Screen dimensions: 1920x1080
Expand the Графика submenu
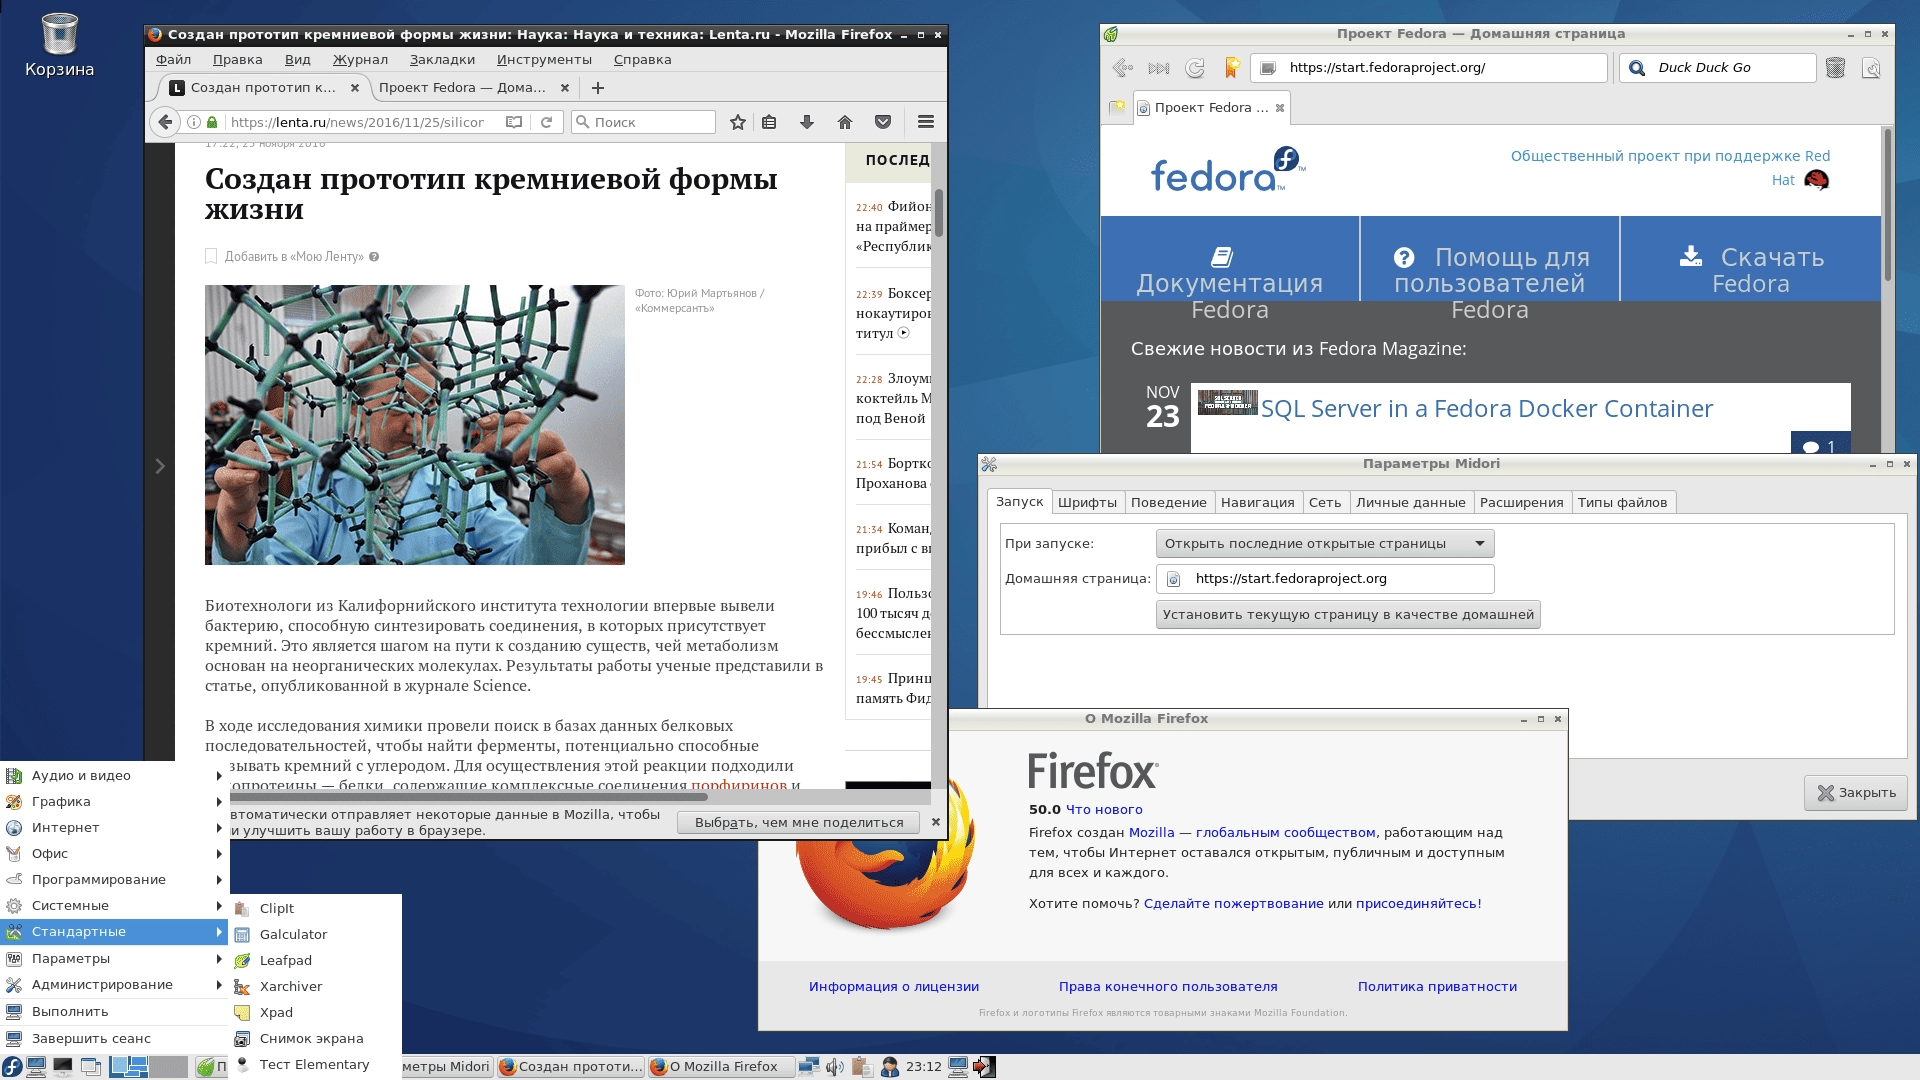(x=115, y=802)
